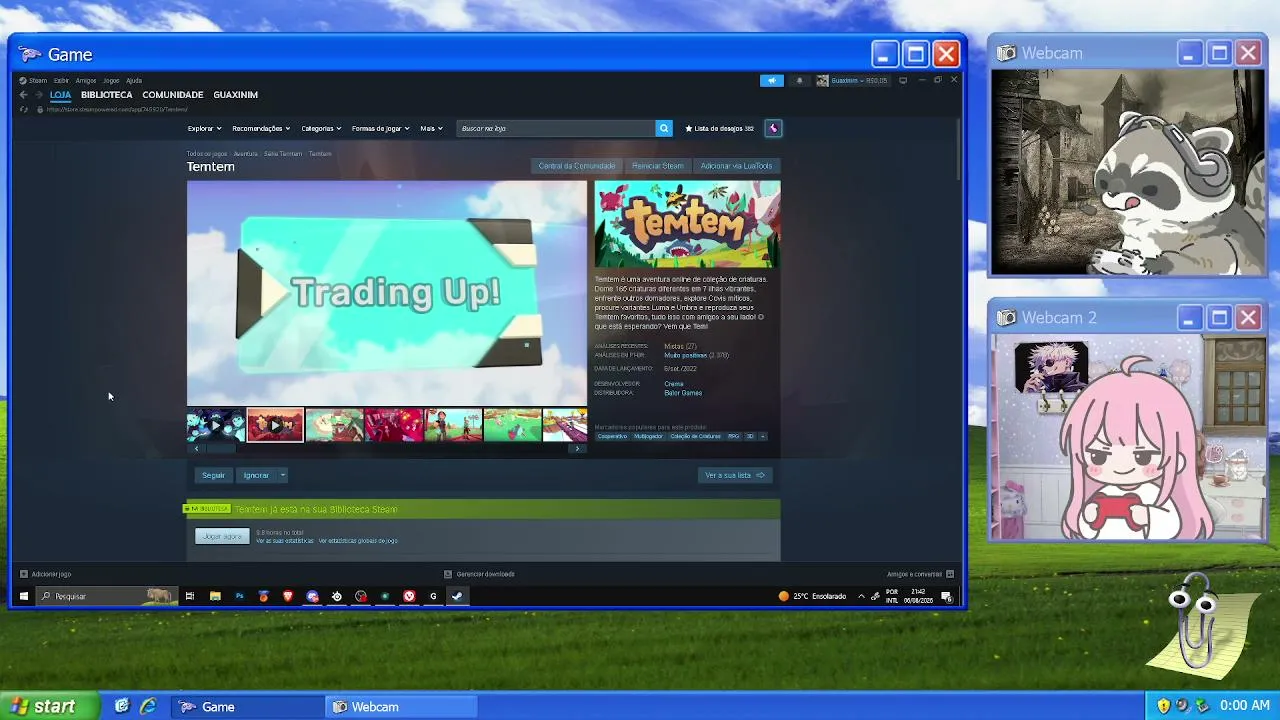Click the blue store search magnifier button
Viewport: 1280px width, 720px height.
pos(663,128)
